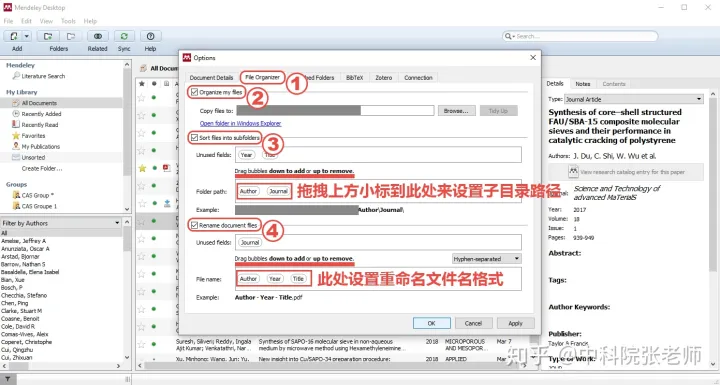The height and width of the screenshot is (385, 720).
Task: Click Open folder in Windows Explorer link
Action: tap(240, 124)
